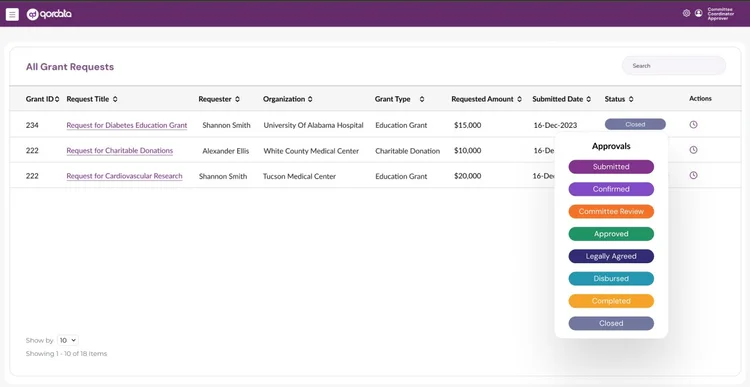Click Showing 1 - 10 of 18 items text
750x387 pixels.
[x=66, y=354]
